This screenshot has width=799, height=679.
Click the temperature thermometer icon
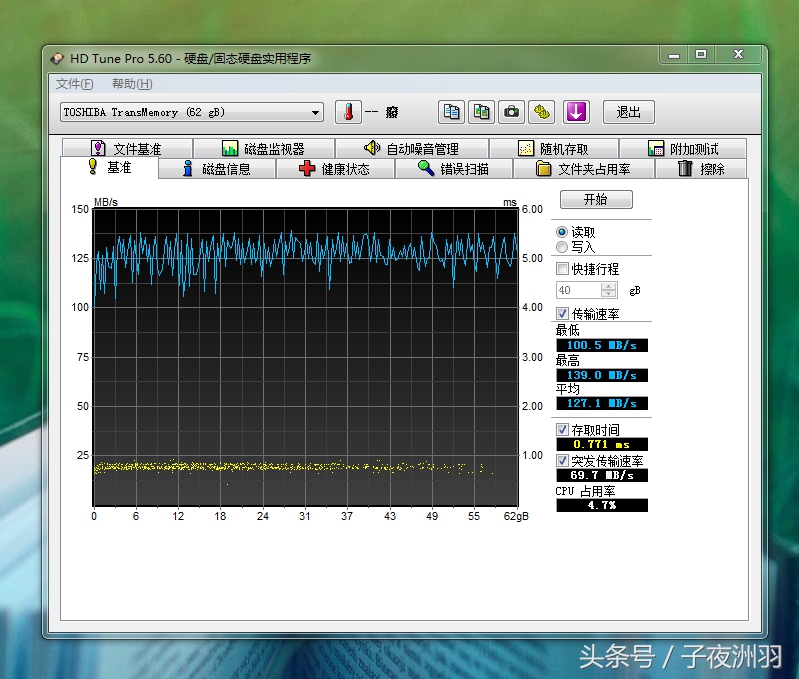click(348, 112)
